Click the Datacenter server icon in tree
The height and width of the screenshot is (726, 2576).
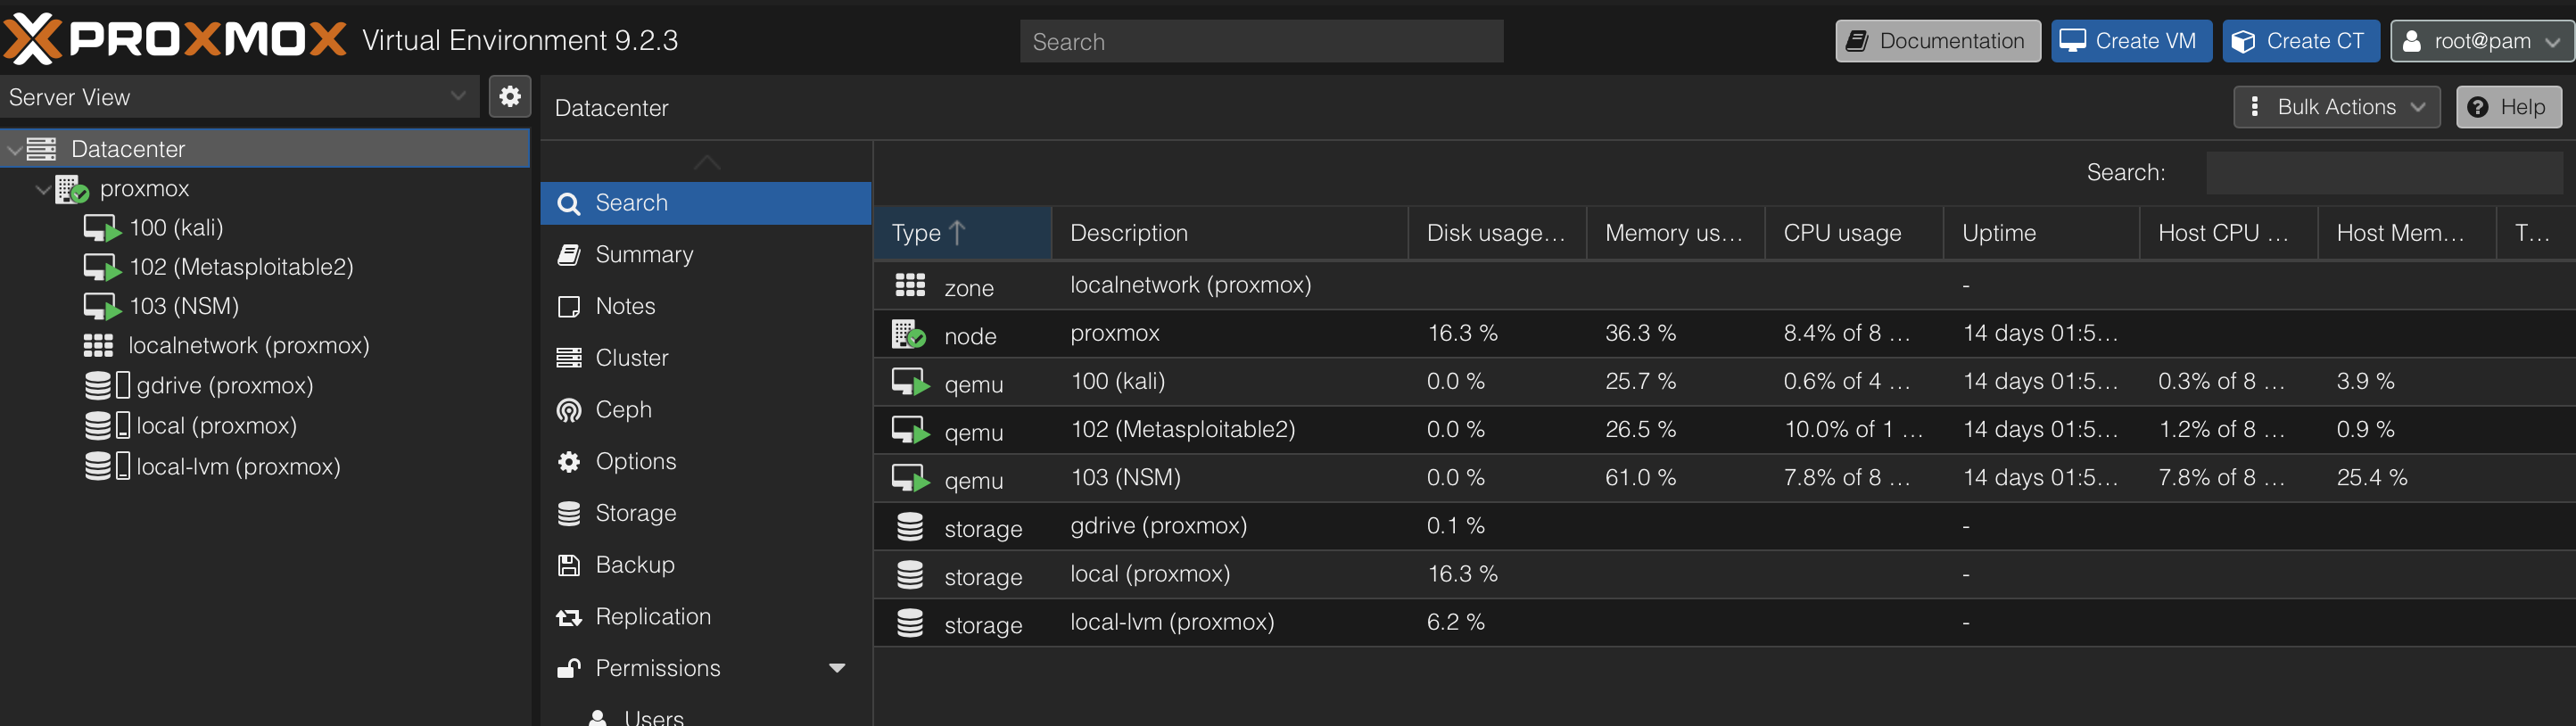tap(42, 149)
